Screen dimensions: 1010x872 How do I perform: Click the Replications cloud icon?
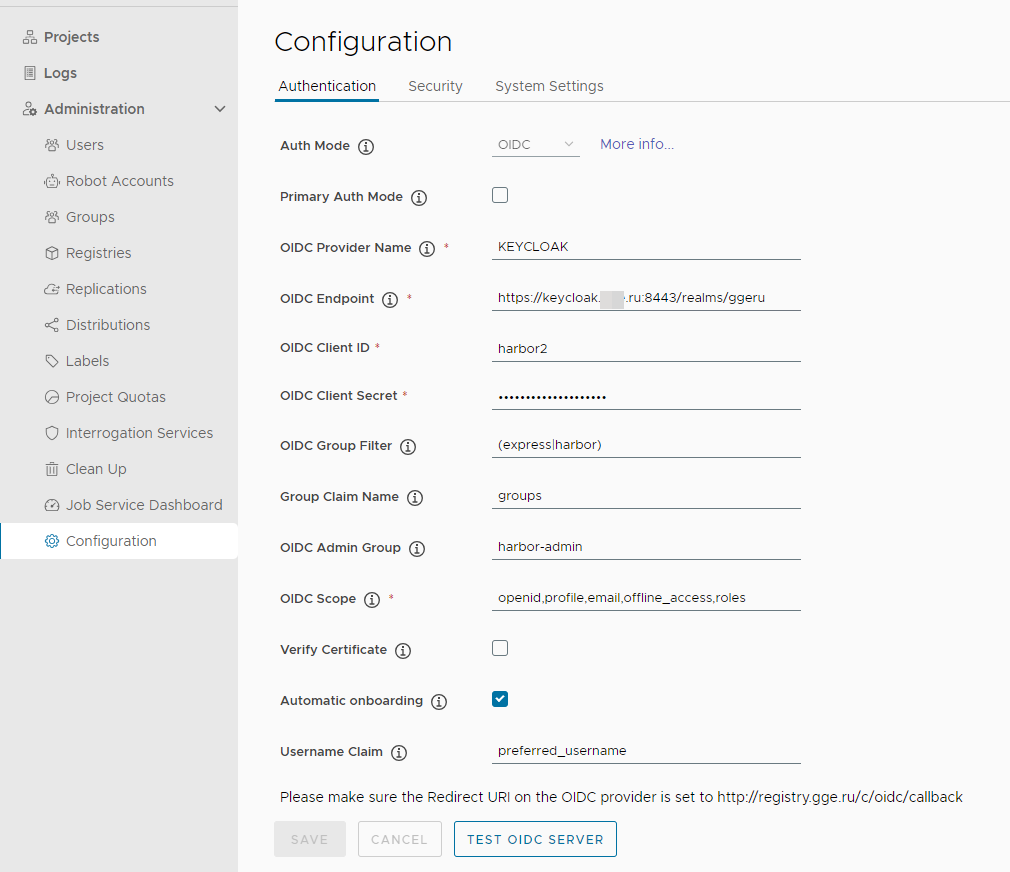coord(52,289)
